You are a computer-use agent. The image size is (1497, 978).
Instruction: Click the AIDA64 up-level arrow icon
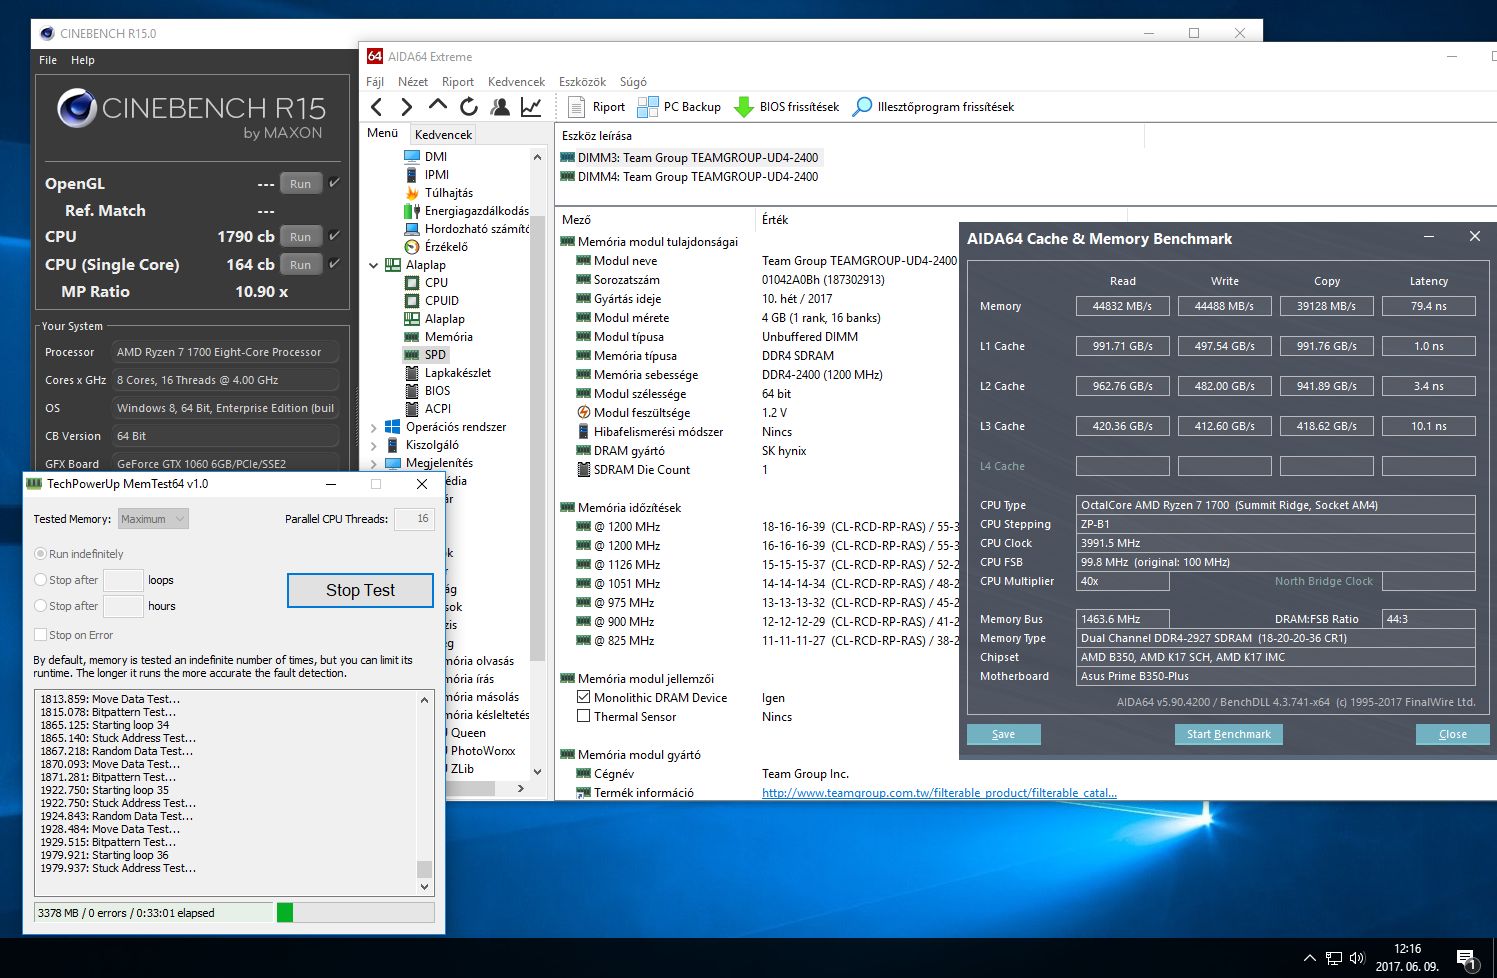tap(438, 105)
